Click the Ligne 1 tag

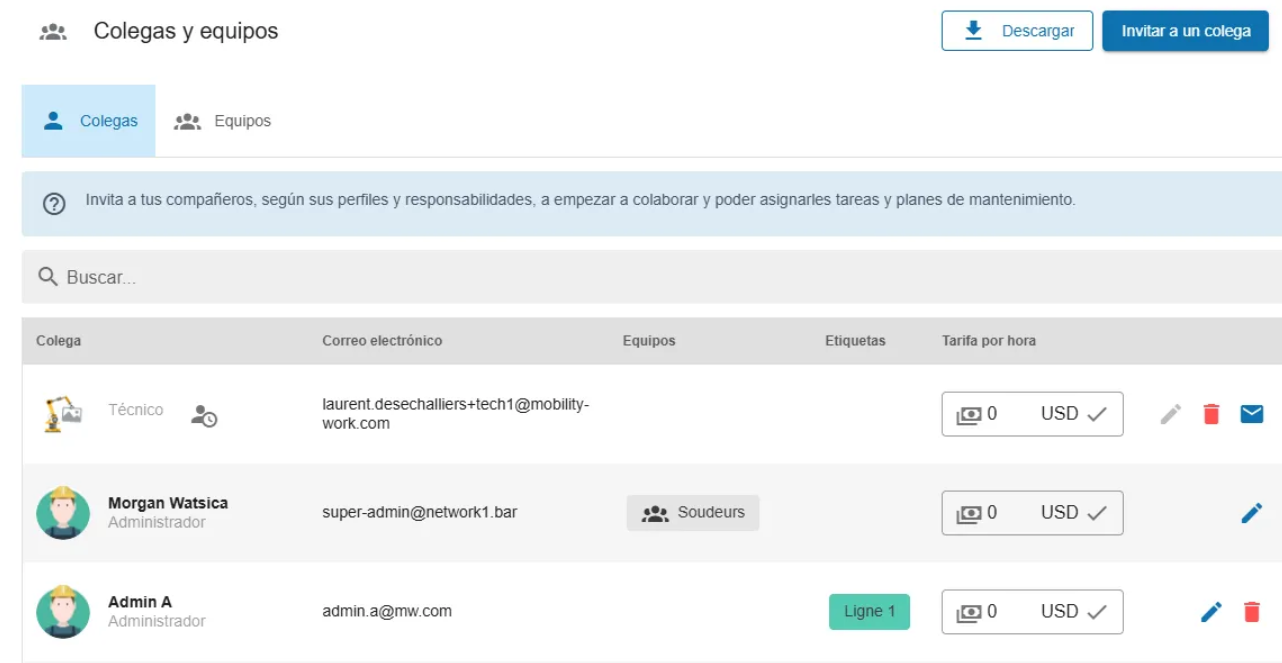click(869, 612)
